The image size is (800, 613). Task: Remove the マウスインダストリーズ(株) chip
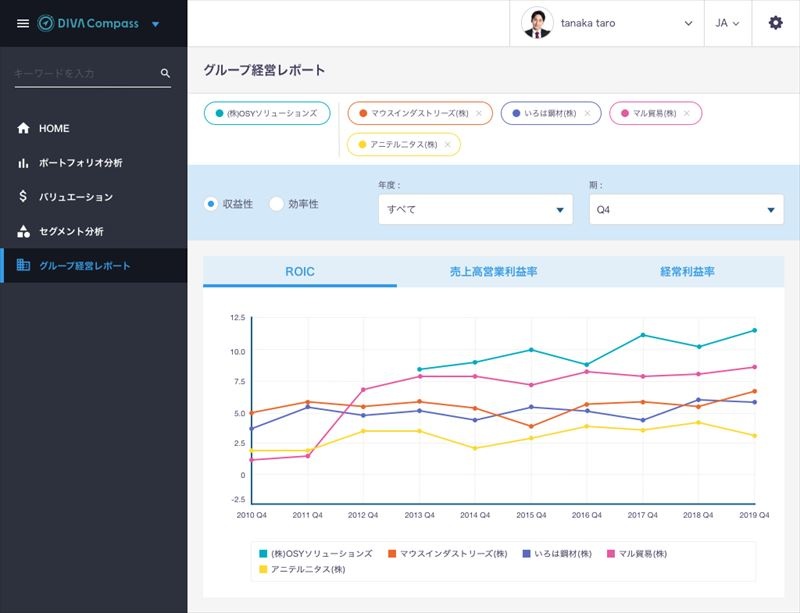[478, 114]
